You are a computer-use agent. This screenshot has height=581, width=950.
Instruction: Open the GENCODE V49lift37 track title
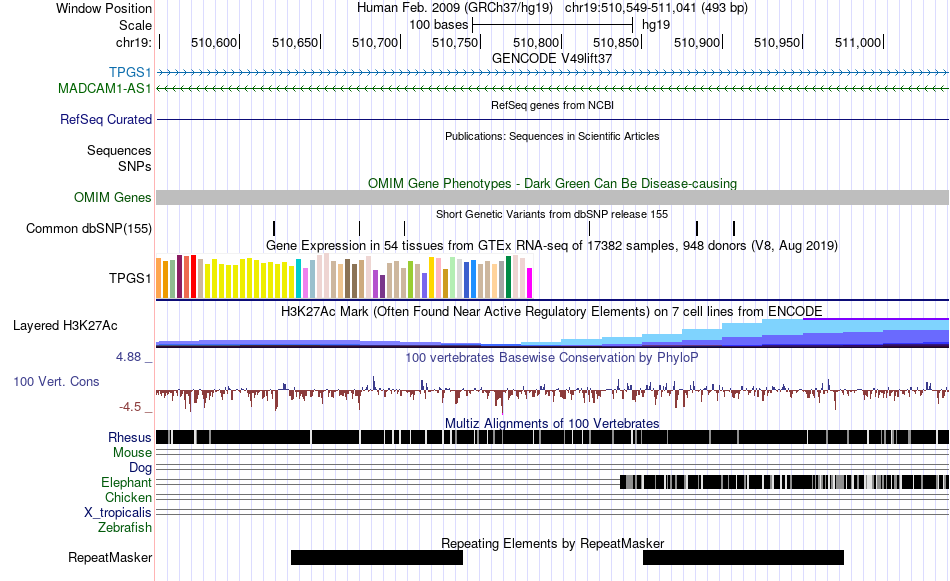tap(552, 59)
